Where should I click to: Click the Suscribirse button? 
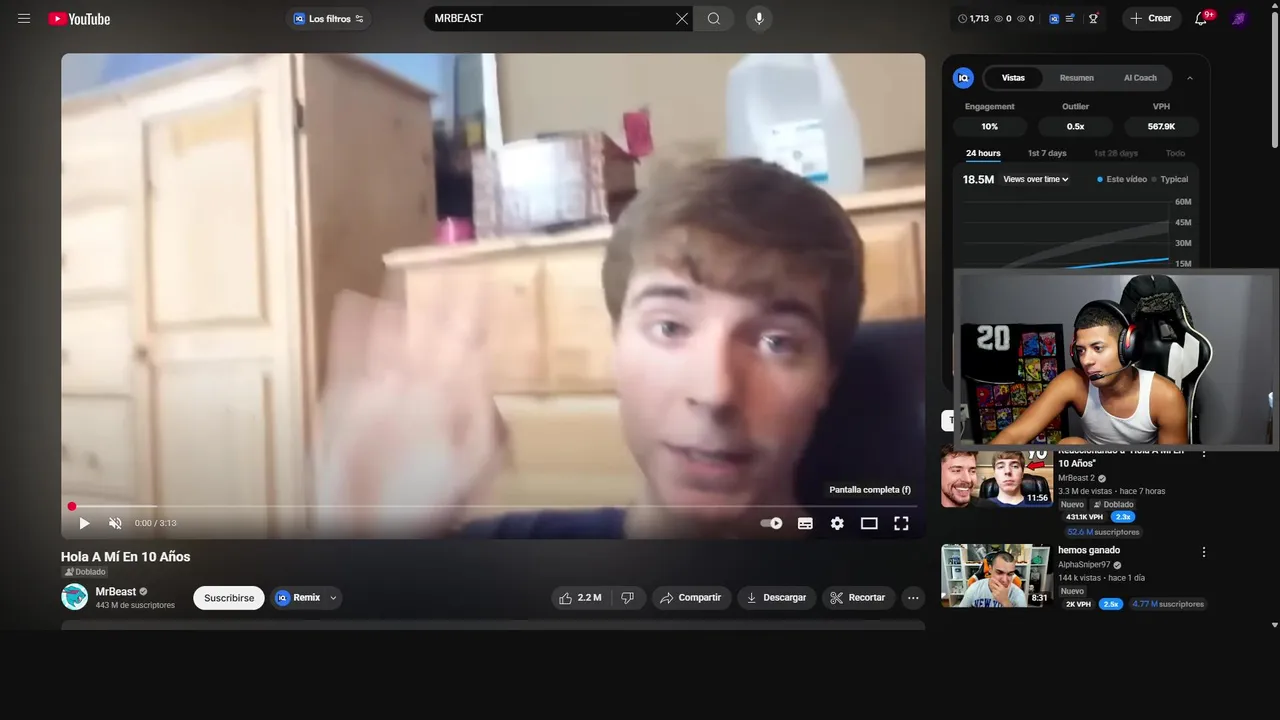(x=229, y=598)
